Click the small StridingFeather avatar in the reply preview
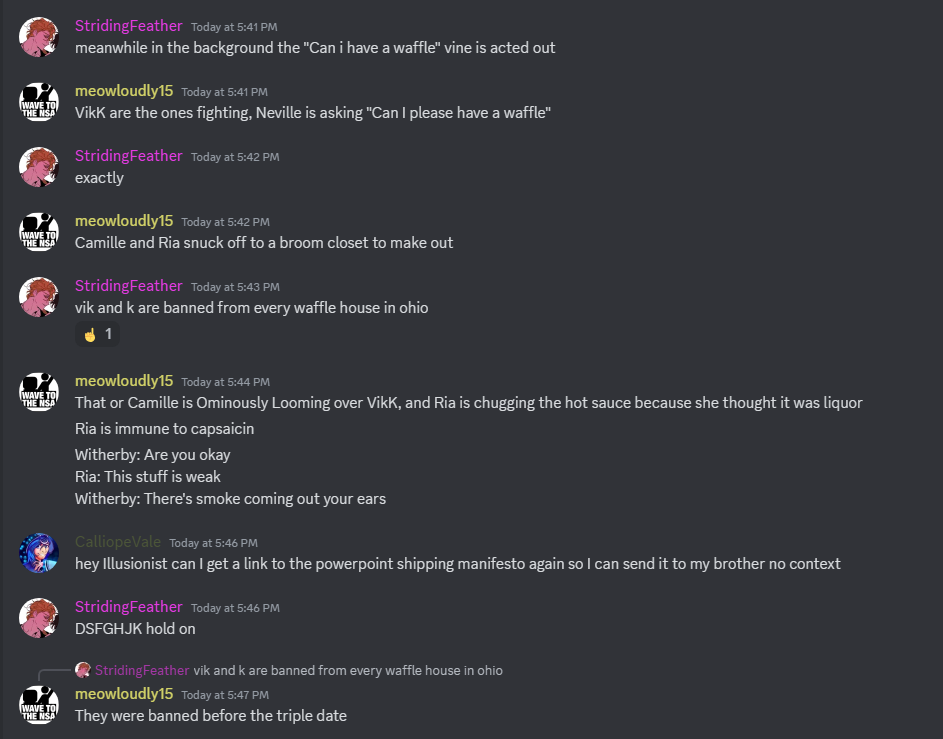Screen dimensions: 943x739 coord(83,670)
